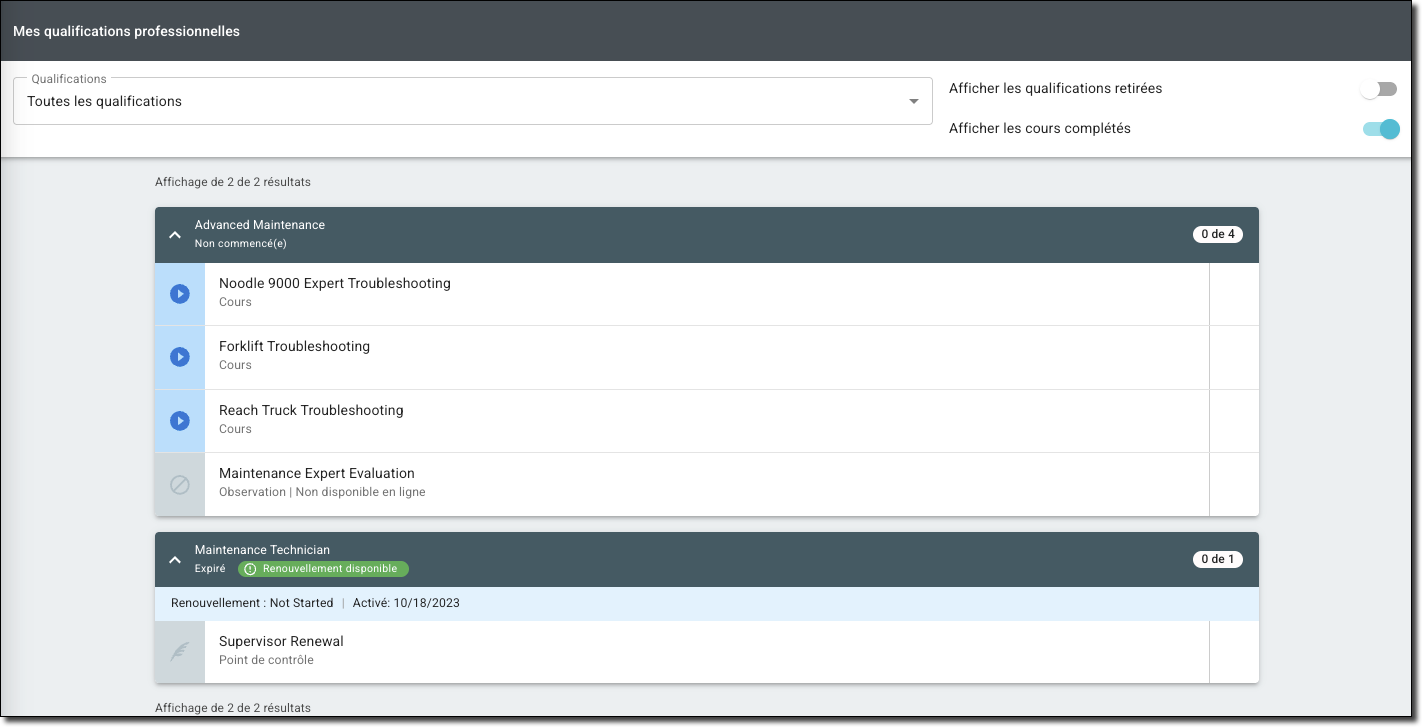Viewport: 1422px width, 727px height.
Task: Click the 0 de 4 progress badge
Action: click(1217, 235)
